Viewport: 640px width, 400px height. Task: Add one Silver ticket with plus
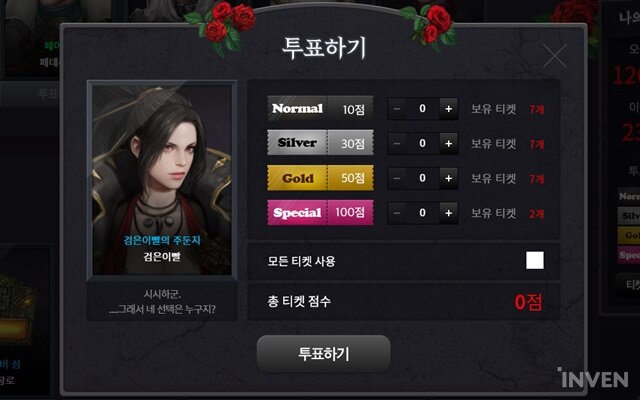pyautogui.click(x=448, y=143)
